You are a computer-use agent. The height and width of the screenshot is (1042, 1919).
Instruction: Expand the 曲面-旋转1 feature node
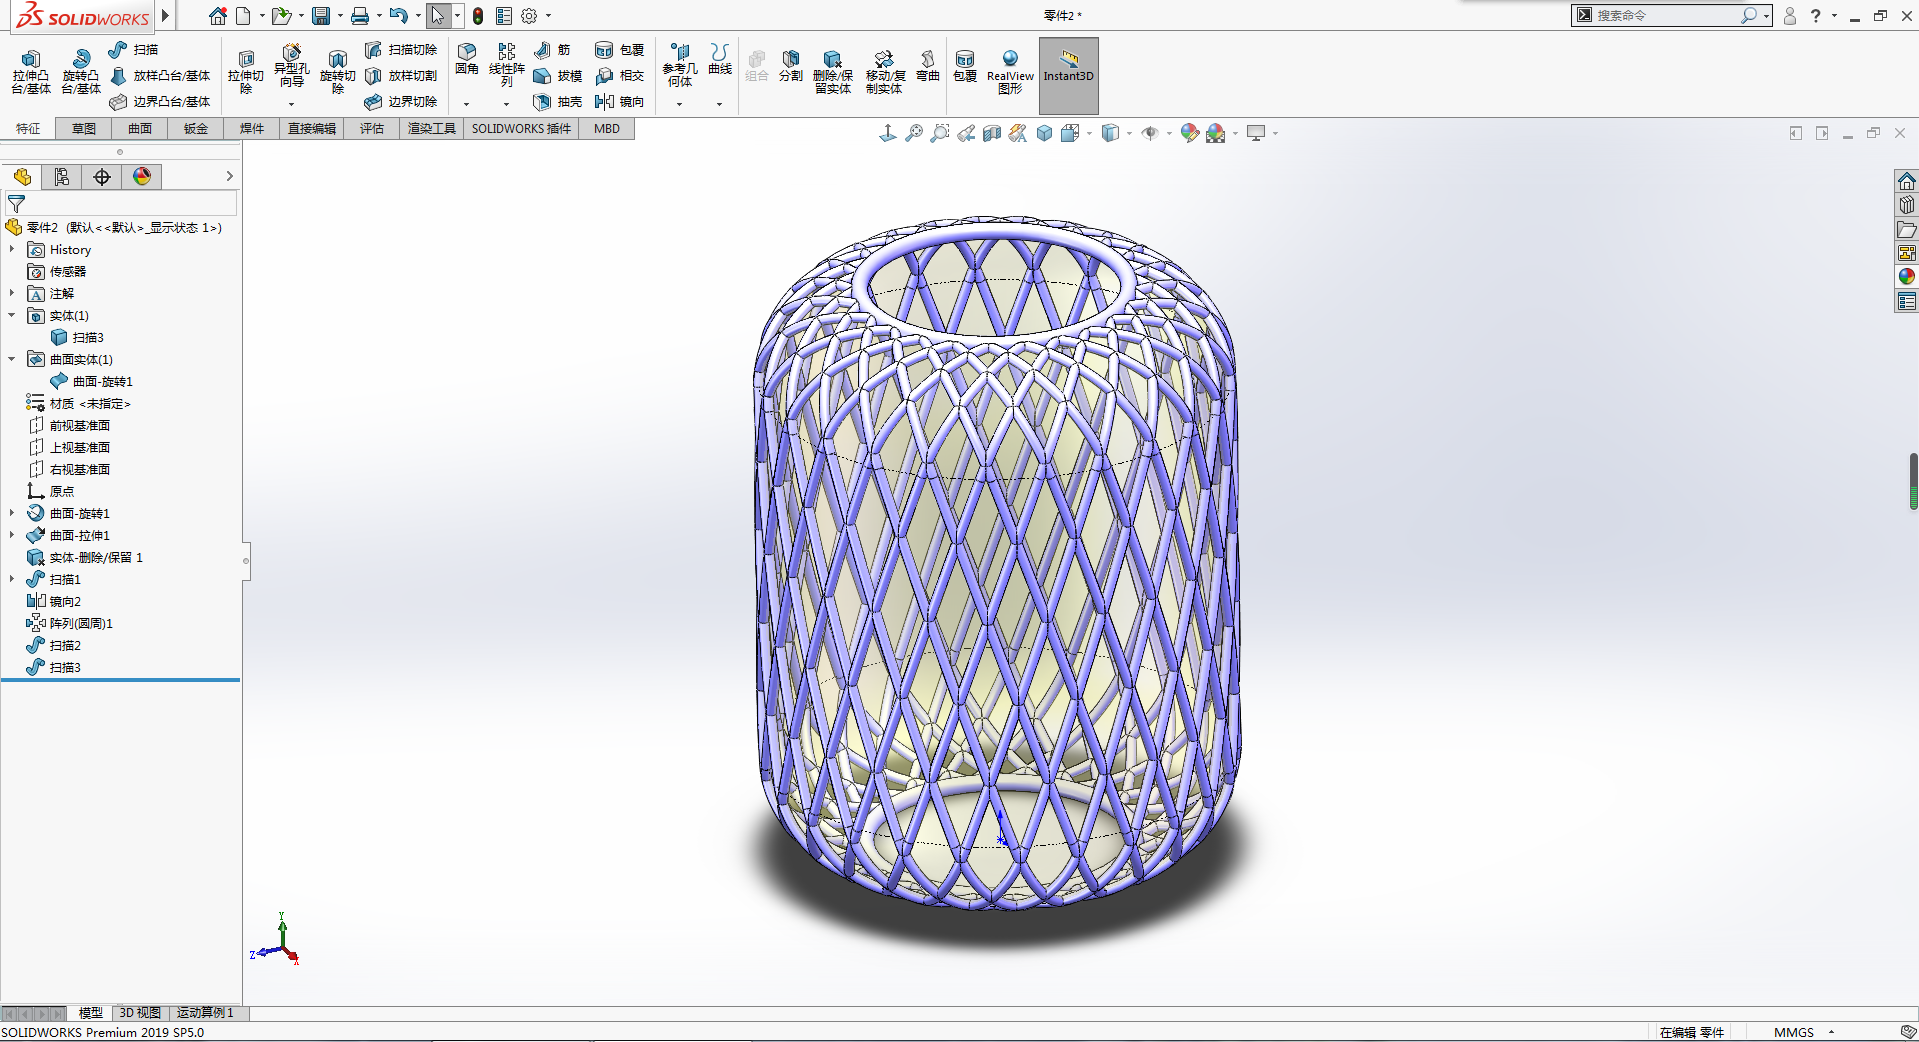(x=12, y=513)
